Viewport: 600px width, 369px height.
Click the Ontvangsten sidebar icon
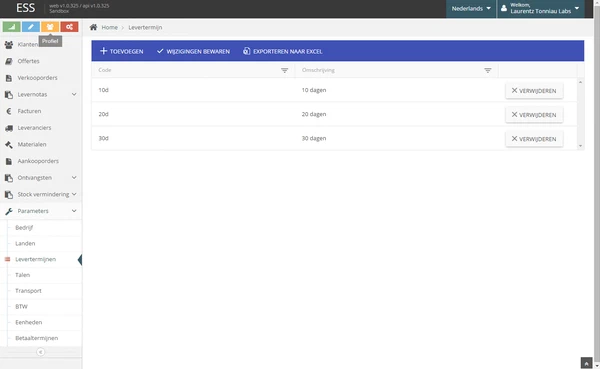pos(9,178)
